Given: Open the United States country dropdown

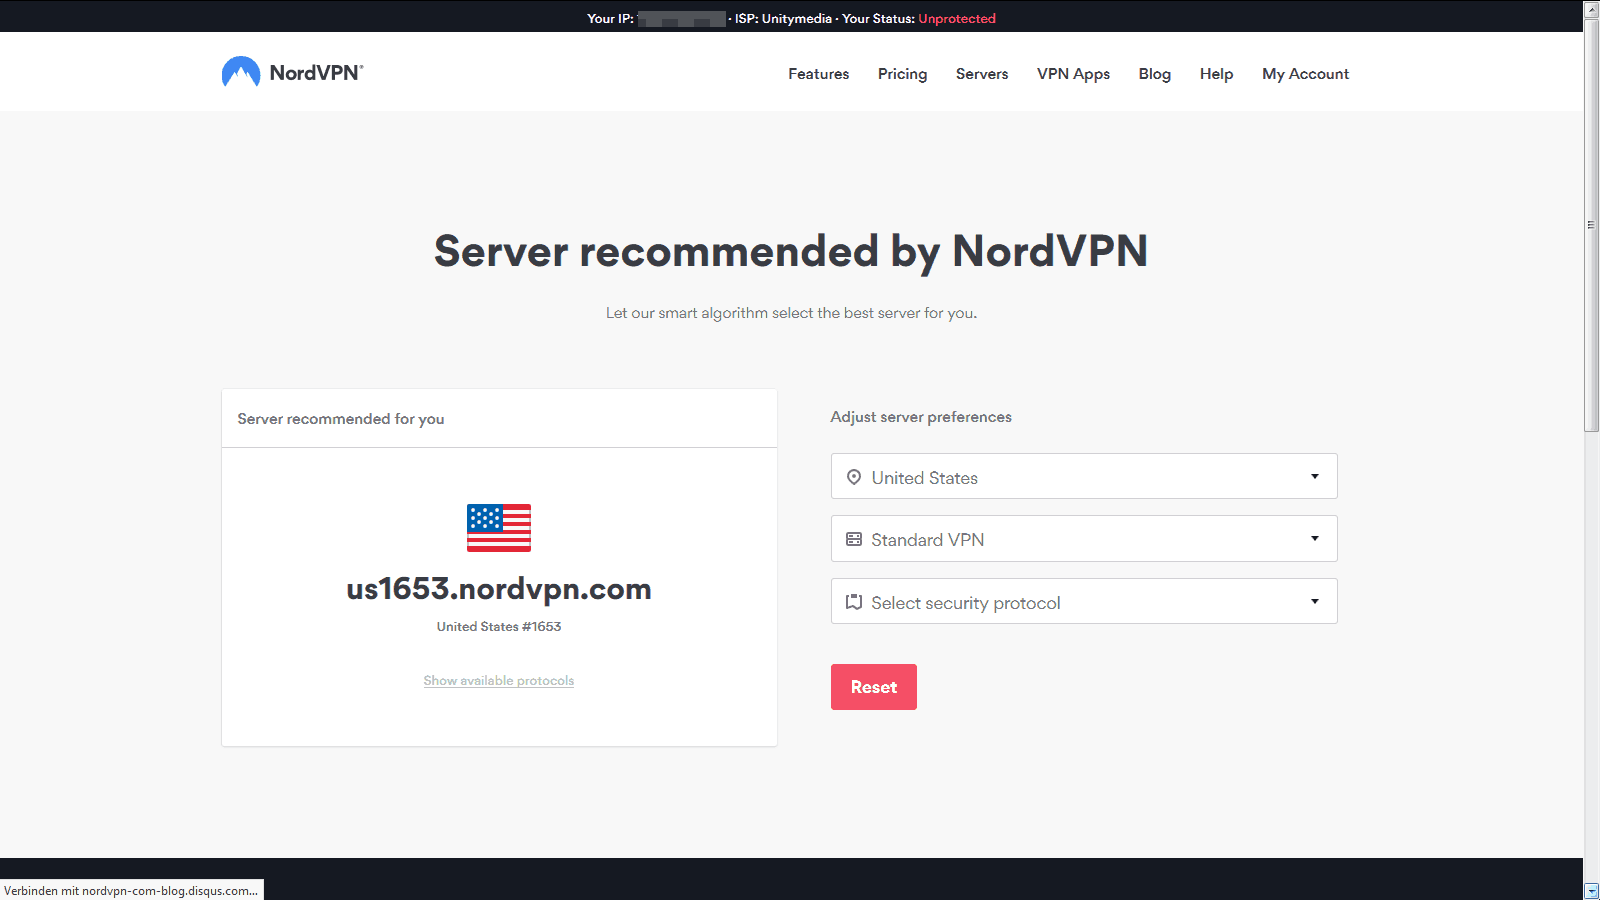Looking at the screenshot, I should click(1084, 476).
